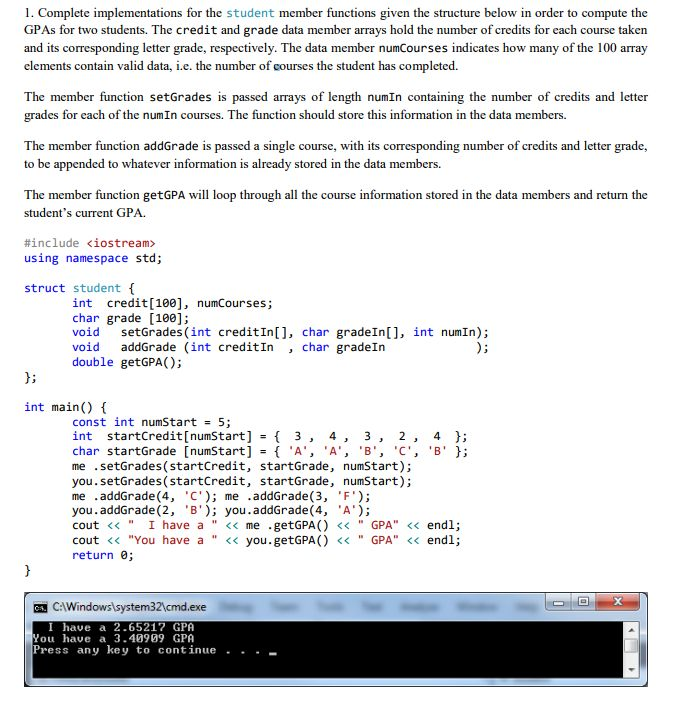
Task: Click "addGrade" in the third paragraph
Action: pyautogui.click(x=171, y=146)
